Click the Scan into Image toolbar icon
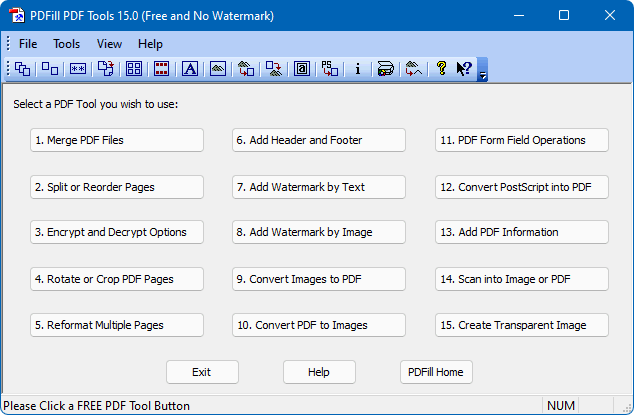 pos(385,69)
